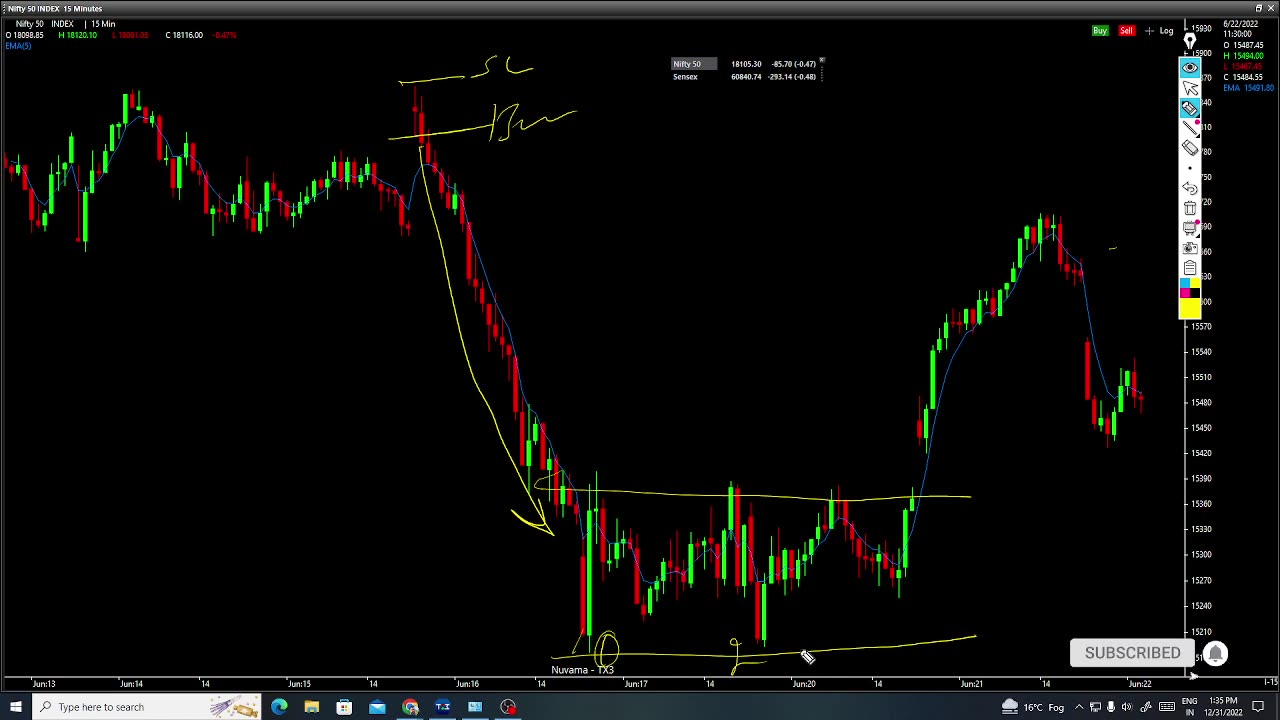The image size is (1280, 720).
Task: Click the red Sell button
Action: tap(1126, 31)
